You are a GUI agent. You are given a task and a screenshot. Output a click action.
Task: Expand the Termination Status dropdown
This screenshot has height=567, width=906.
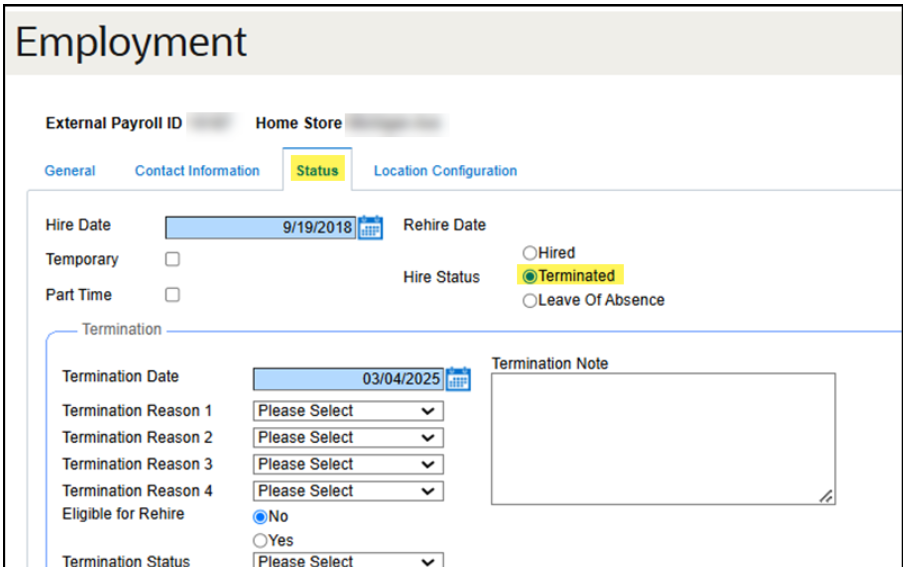pyautogui.click(x=348, y=561)
